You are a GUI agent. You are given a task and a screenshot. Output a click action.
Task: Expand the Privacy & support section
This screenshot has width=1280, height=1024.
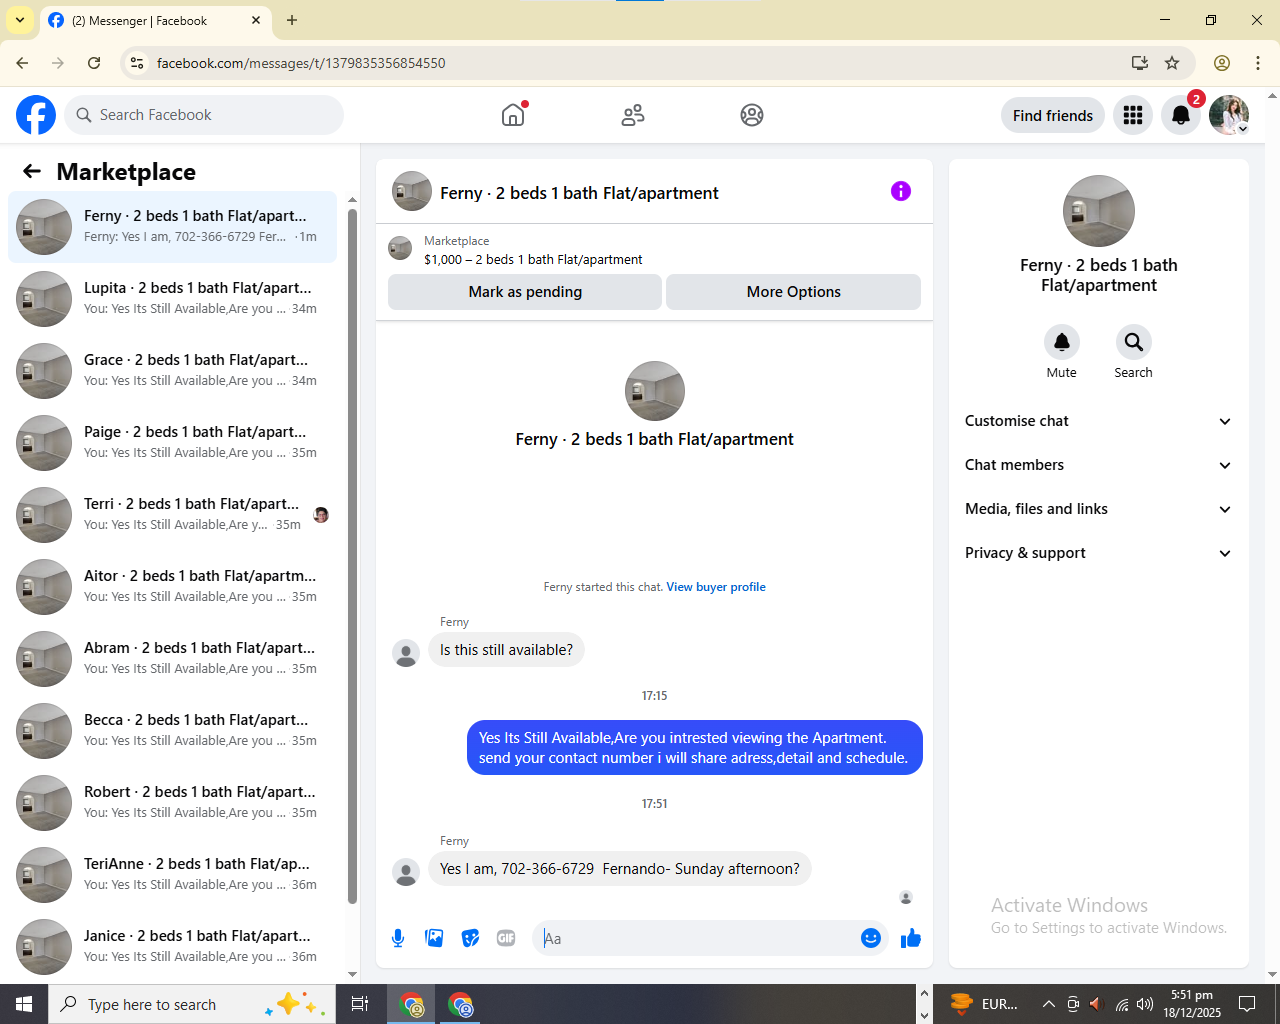click(1099, 553)
